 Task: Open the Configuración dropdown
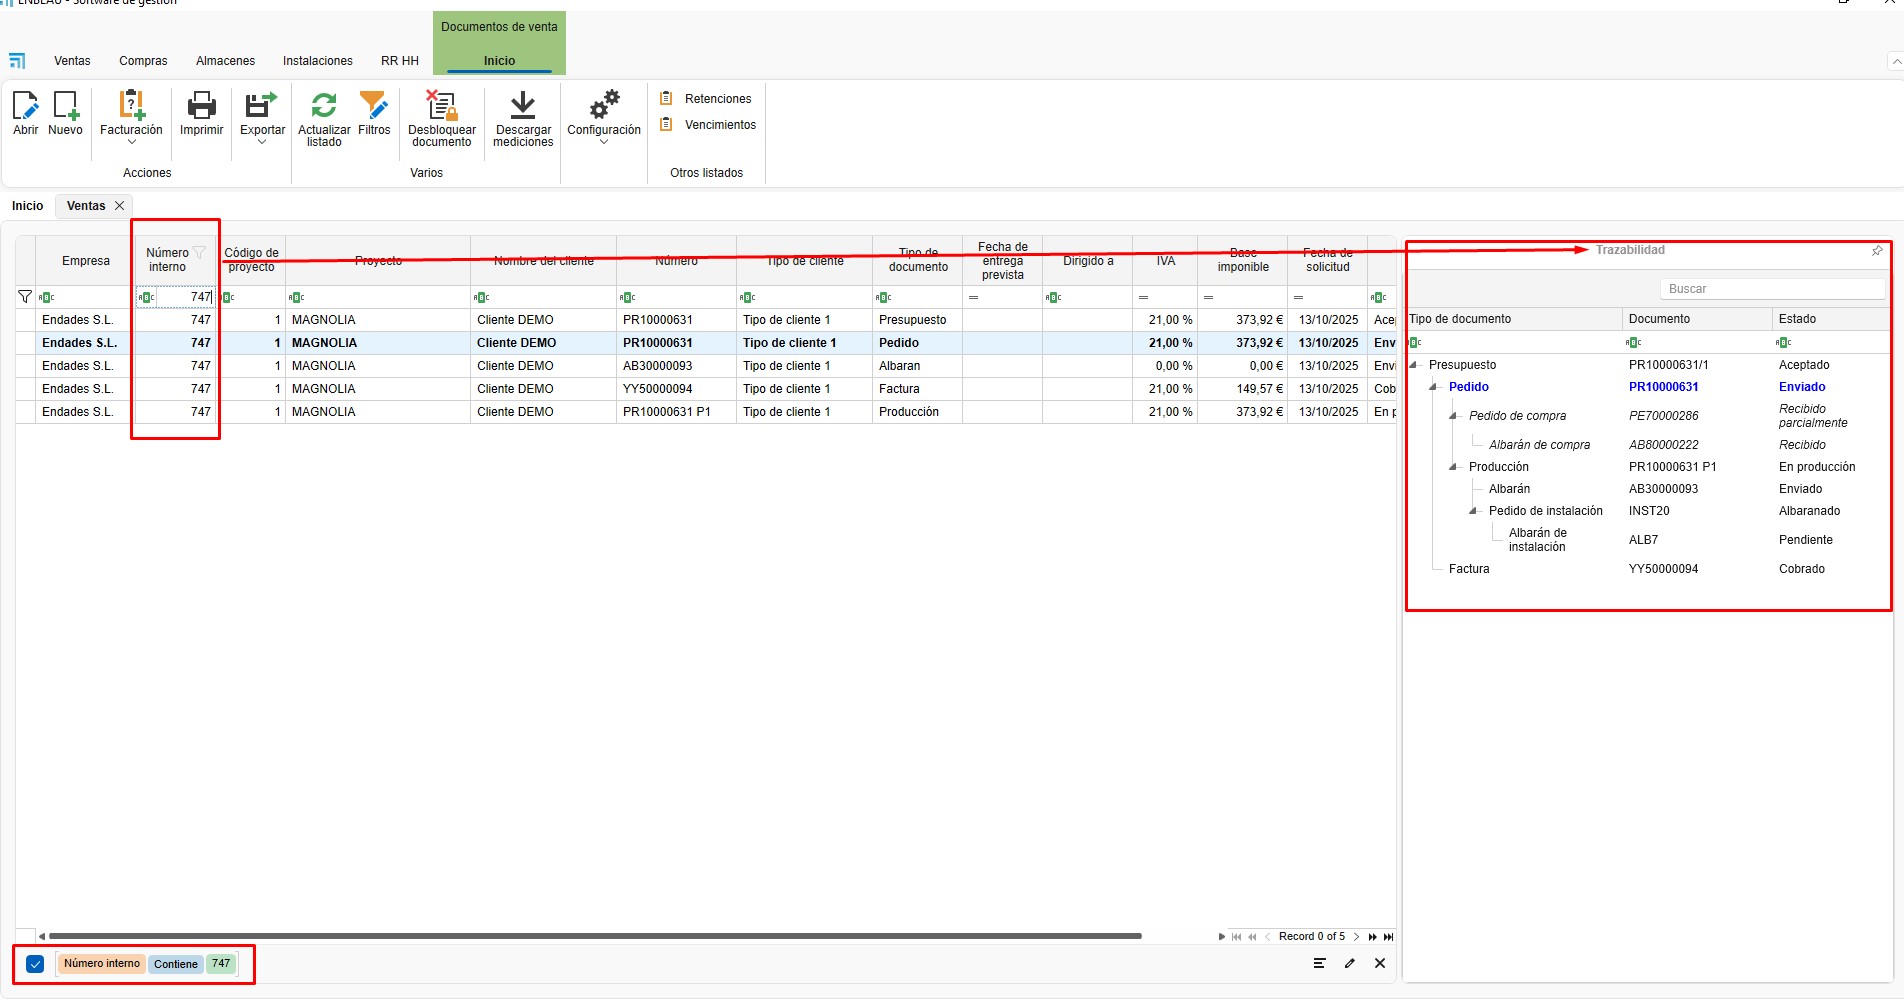(x=603, y=141)
